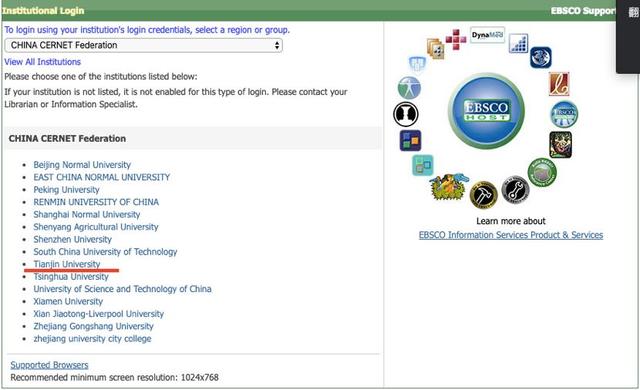Select Peking University from the list
Viewport: 640px width, 390px height.
pos(67,190)
